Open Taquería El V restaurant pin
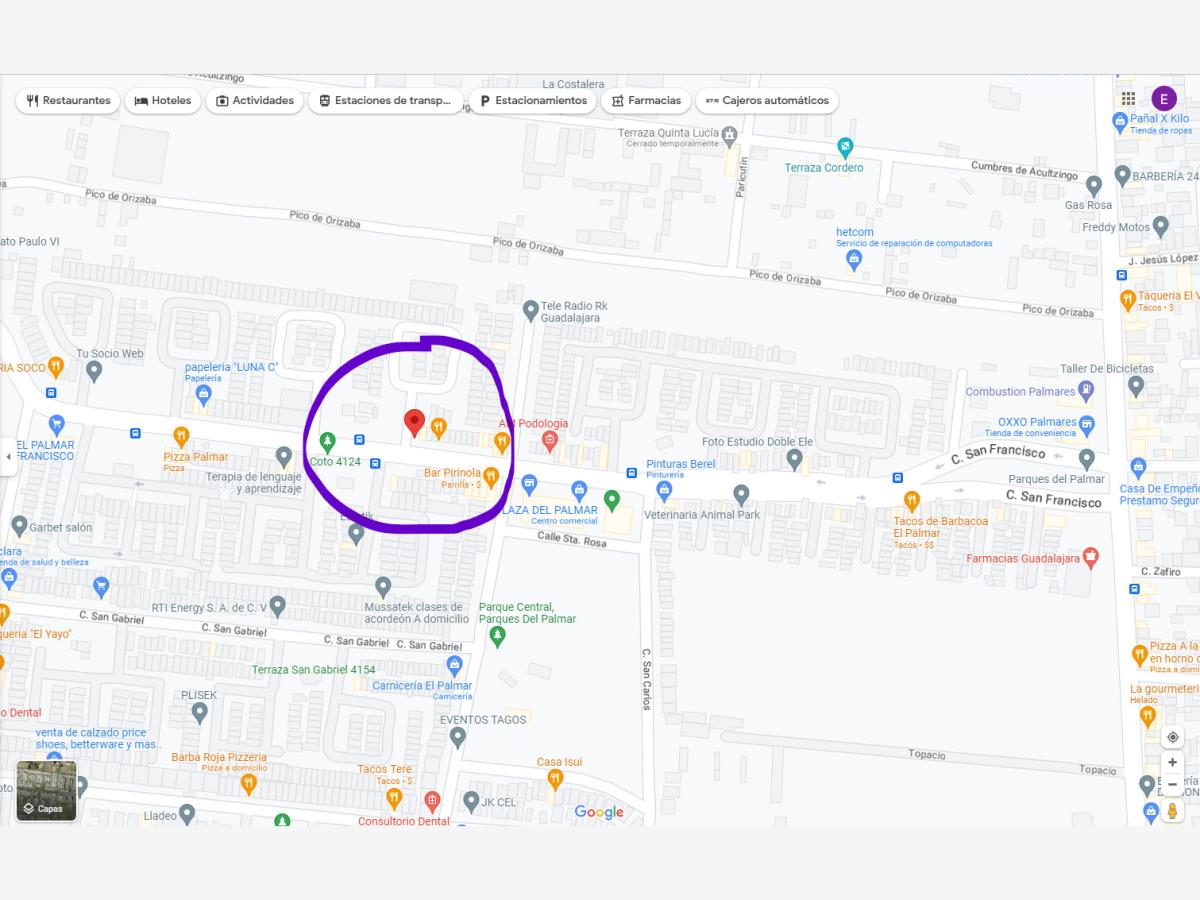Viewport: 1200px width, 900px height. click(x=1128, y=299)
